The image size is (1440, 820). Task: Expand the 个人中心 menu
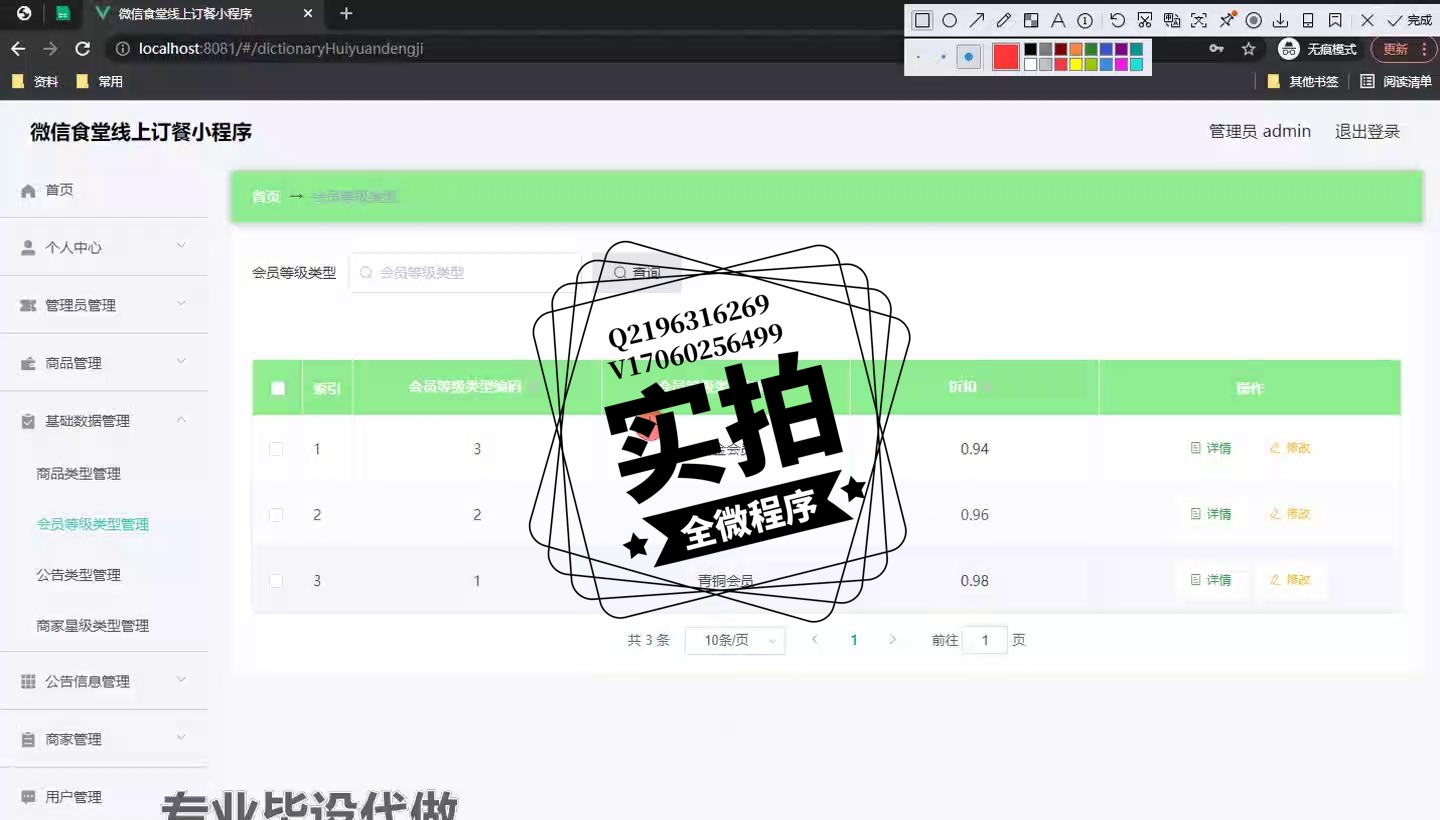(x=104, y=247)
